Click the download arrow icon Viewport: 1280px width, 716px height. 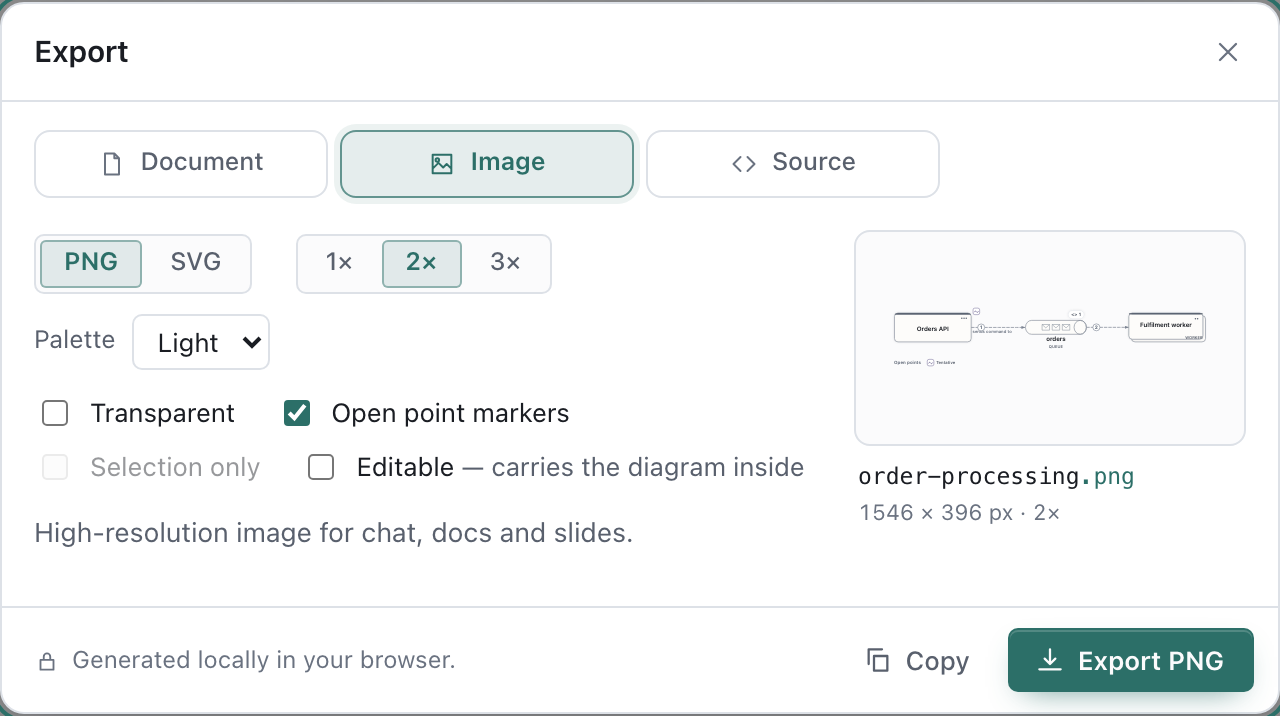1049,660
